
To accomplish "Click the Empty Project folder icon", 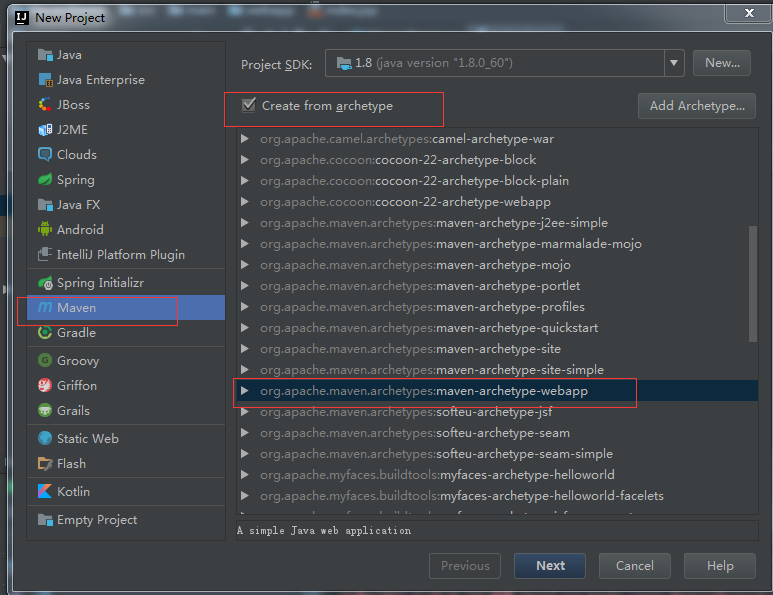I will tap(45, 520).
